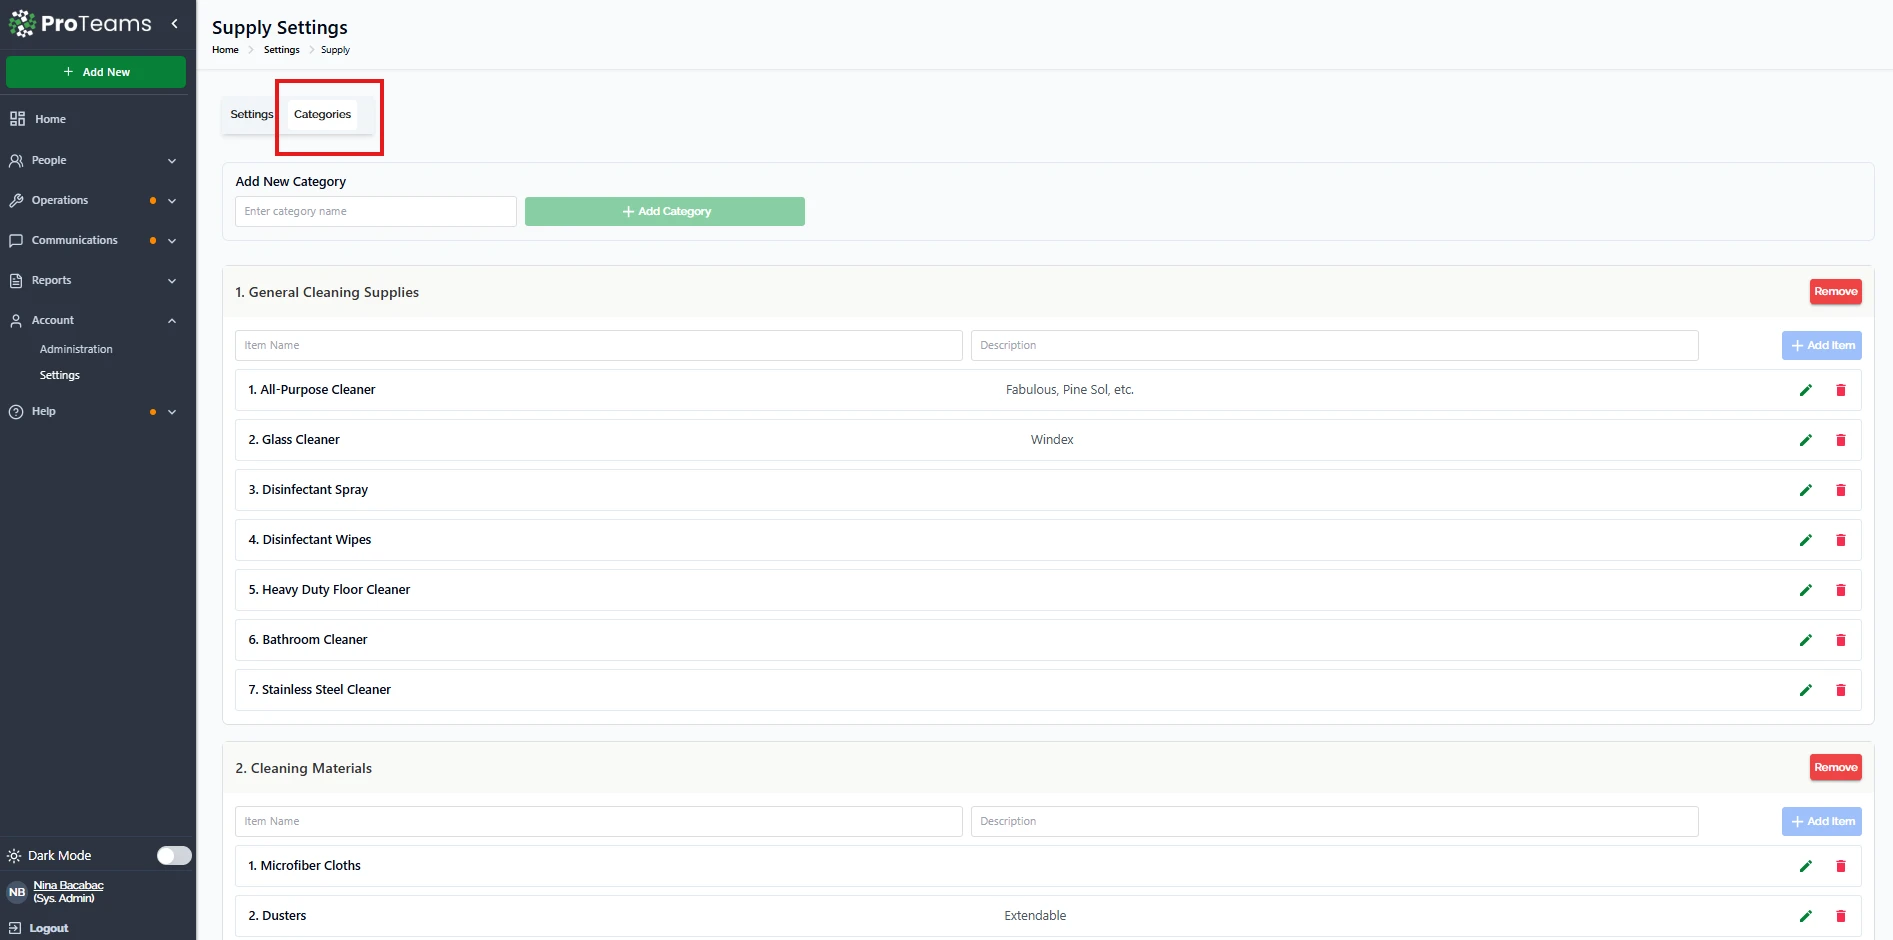
Task: Open the Categories tab
Action: pyautogui.click(x=322, y=114)
